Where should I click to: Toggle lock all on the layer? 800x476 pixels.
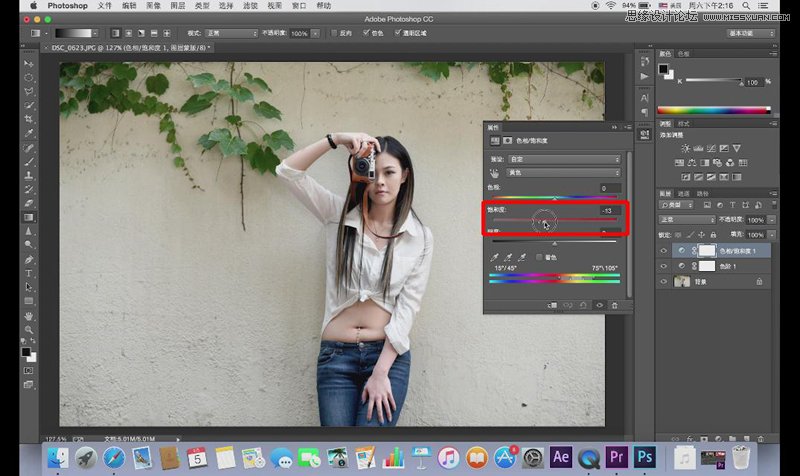click(x=713, y=235)
